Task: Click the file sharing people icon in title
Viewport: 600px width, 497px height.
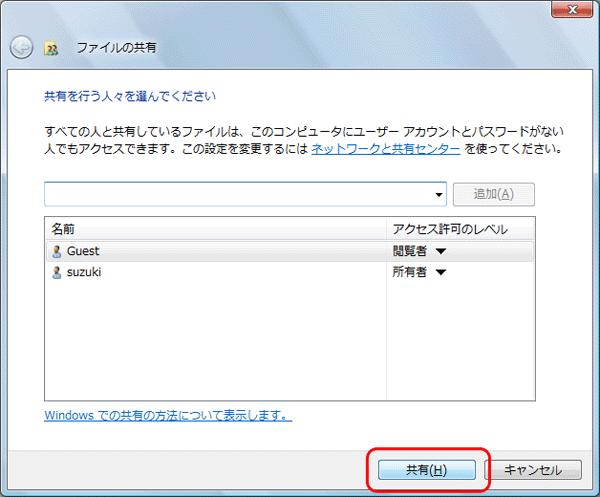Action: [53, 47]
